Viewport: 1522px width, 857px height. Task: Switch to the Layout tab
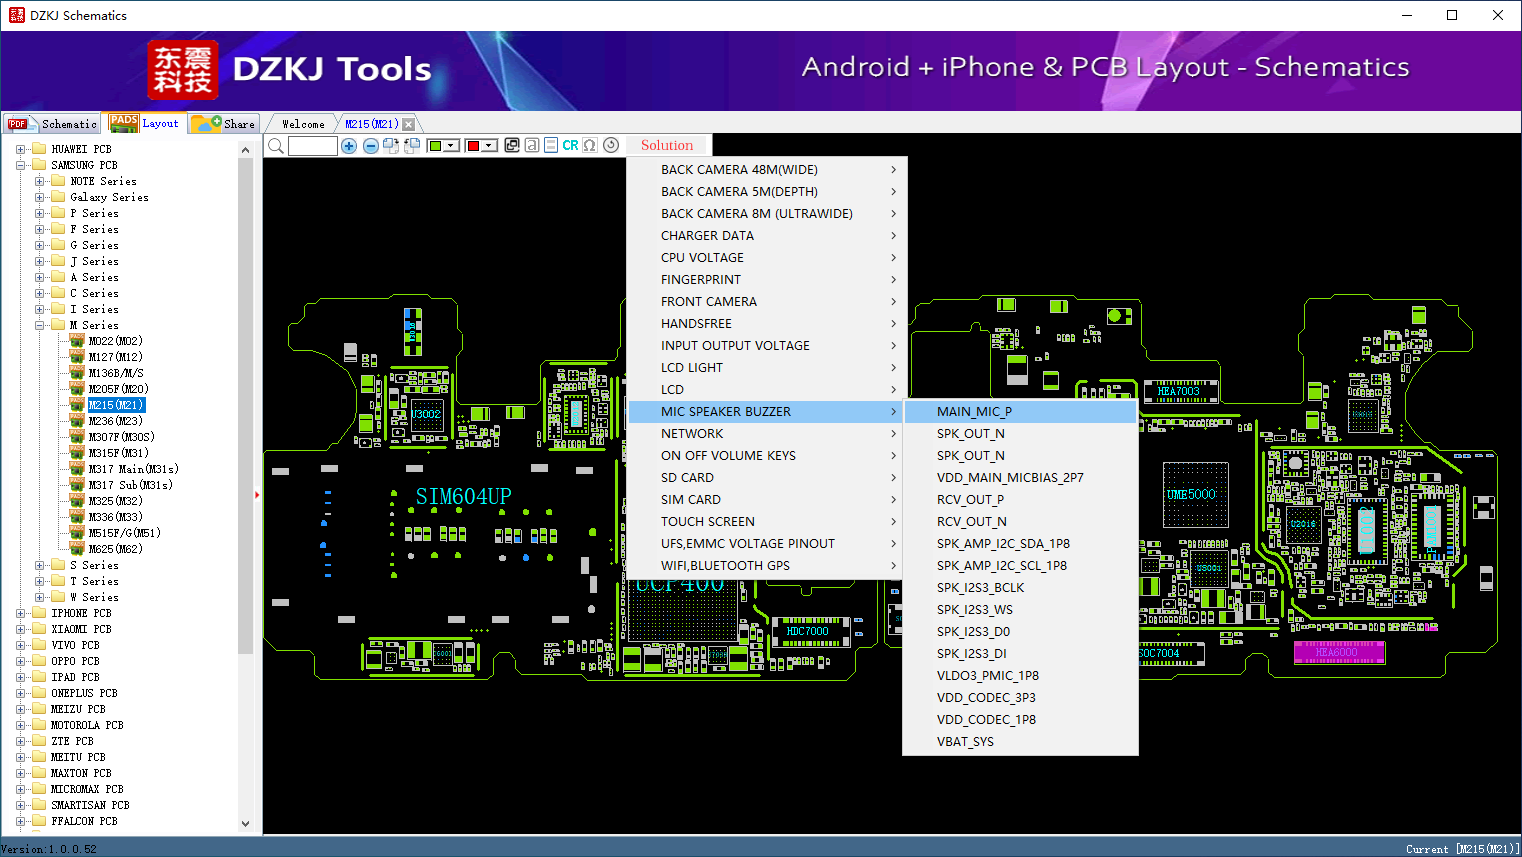pyautogui.click(x=144, y=123)
